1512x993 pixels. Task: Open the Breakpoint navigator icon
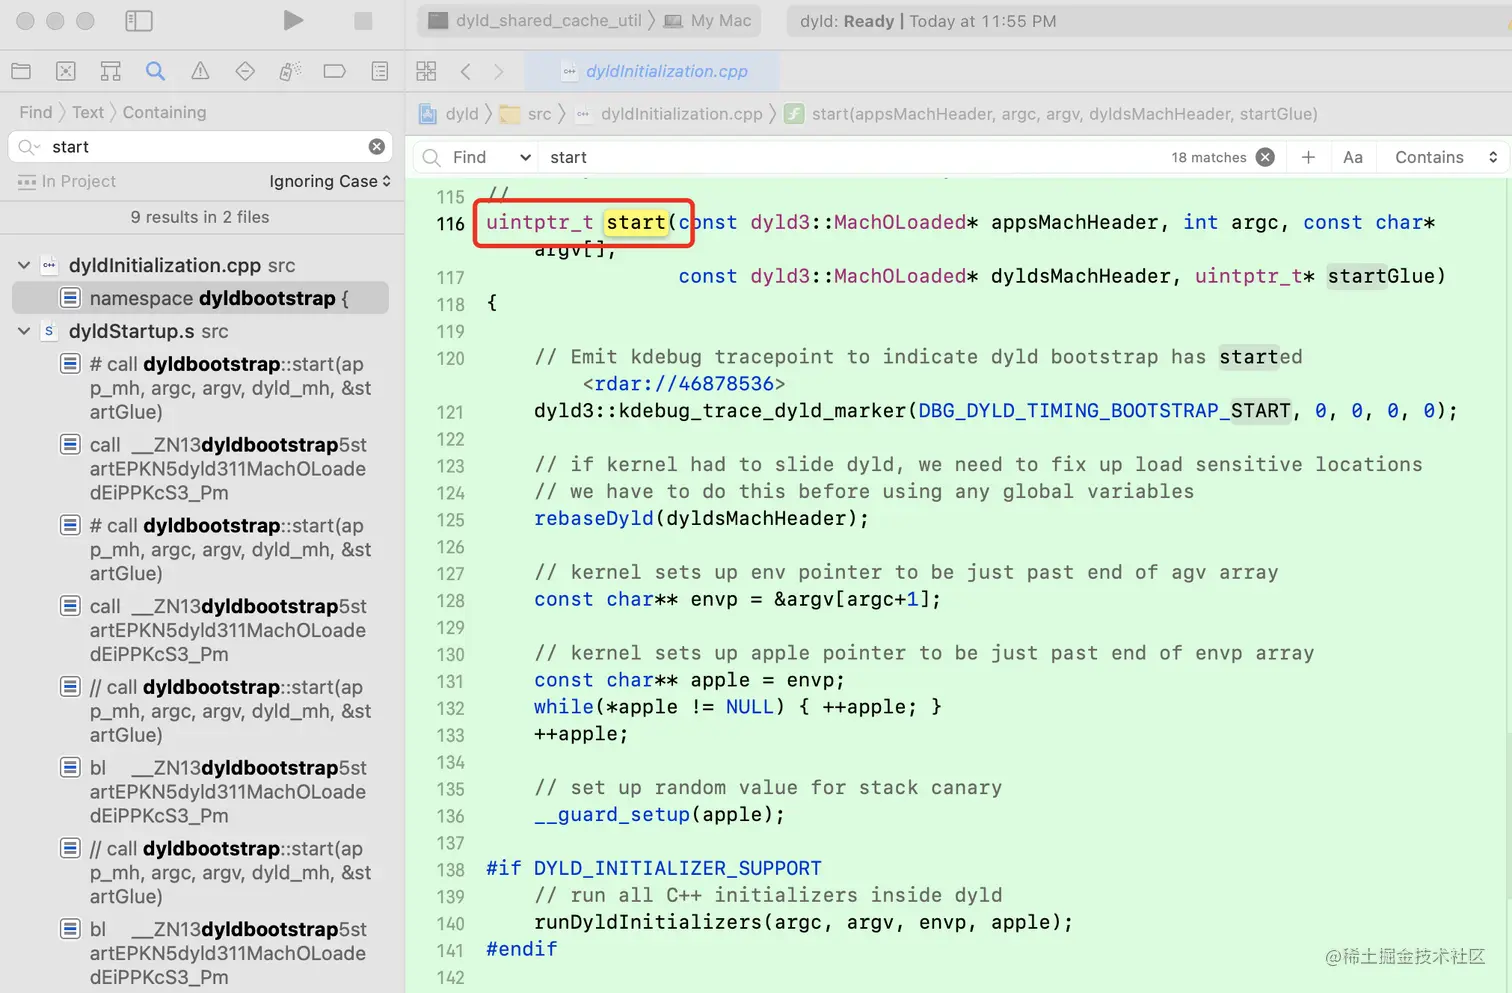335,71
